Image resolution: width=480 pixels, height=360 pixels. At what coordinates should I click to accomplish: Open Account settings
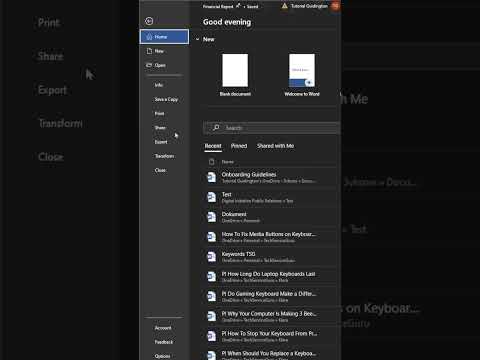click(x=163, y=328)
